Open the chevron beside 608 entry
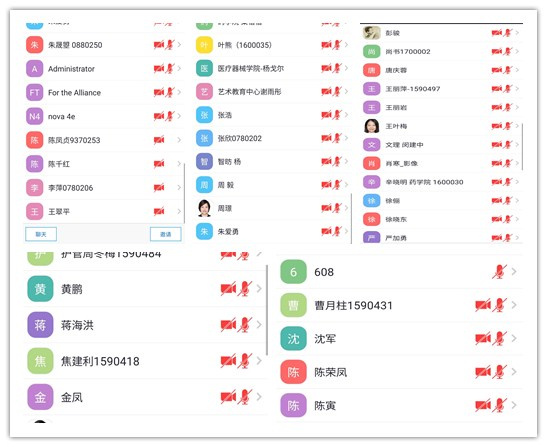547x447 pixels. click(x=514, y=271)
